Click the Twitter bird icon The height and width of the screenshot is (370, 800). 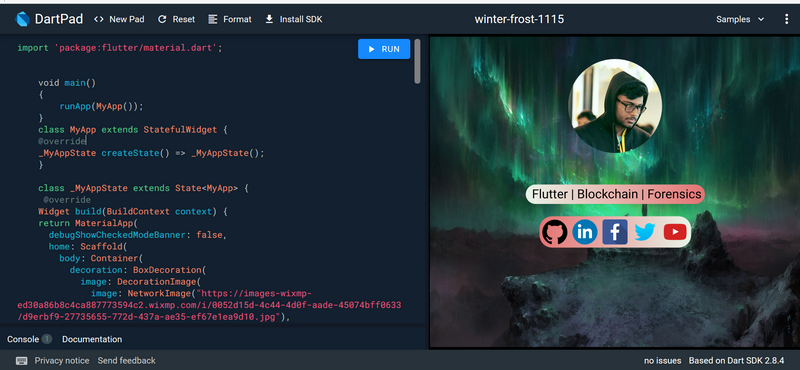pyautogui.click(x=645, y=232)
